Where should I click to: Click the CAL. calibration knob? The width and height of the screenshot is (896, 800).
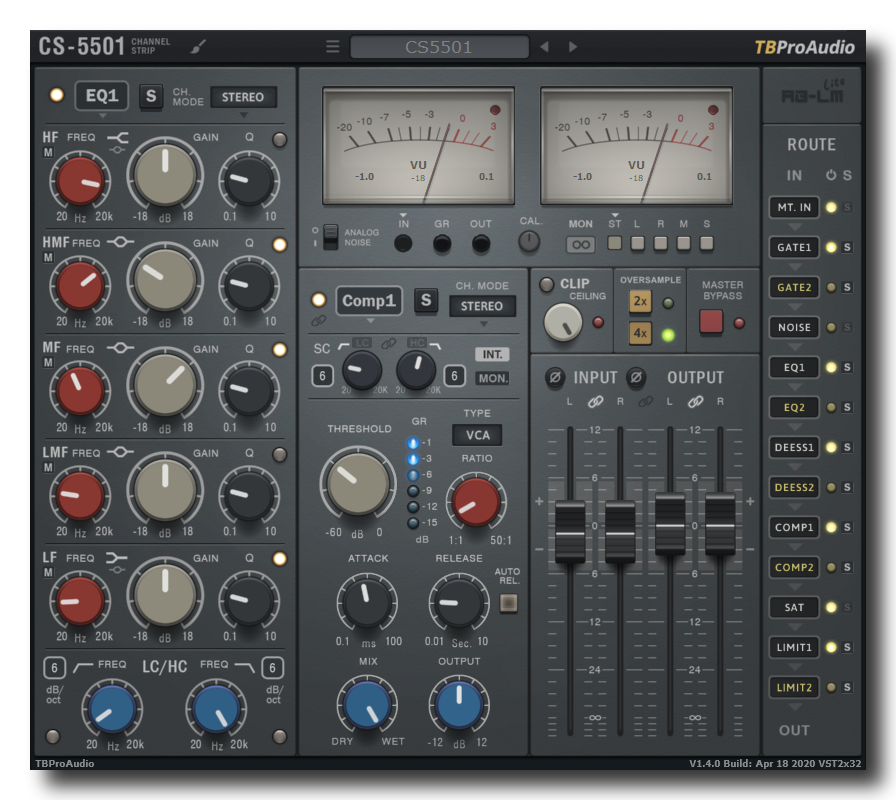point(529,242)
